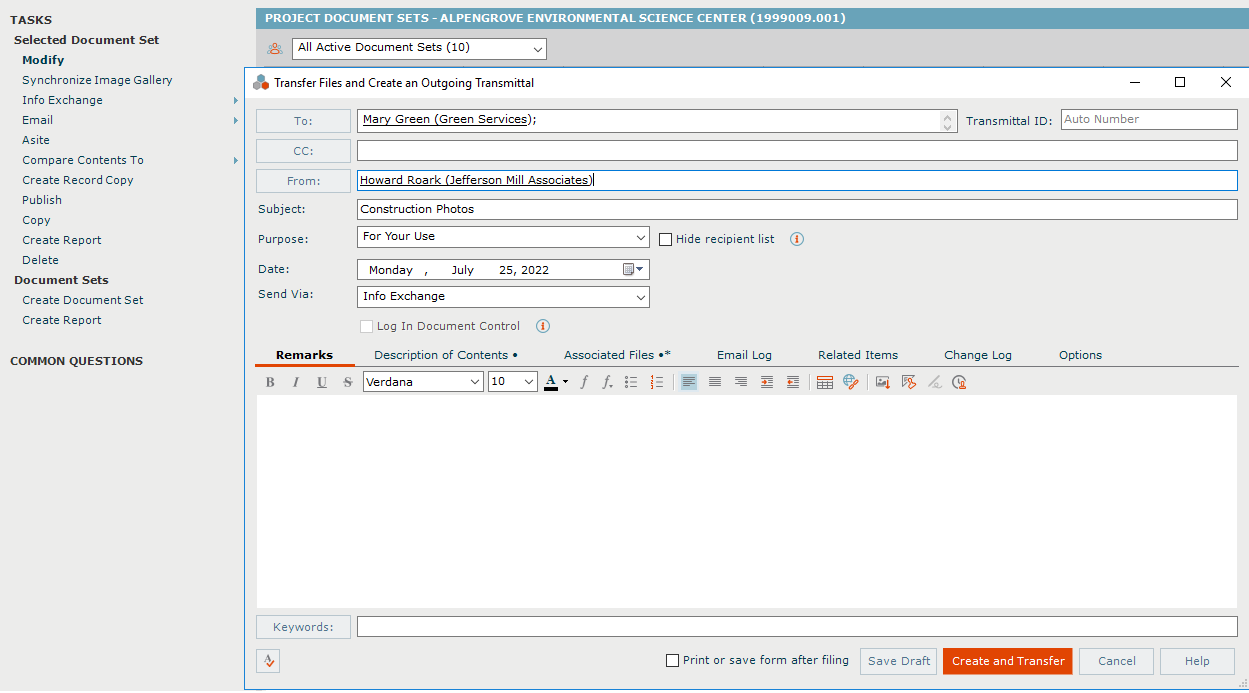Image resolution: width=1249 pixels, height=693 pixels.
Task: Expand Compare Contents To submenu arrow
Action: tap(236, 160)
